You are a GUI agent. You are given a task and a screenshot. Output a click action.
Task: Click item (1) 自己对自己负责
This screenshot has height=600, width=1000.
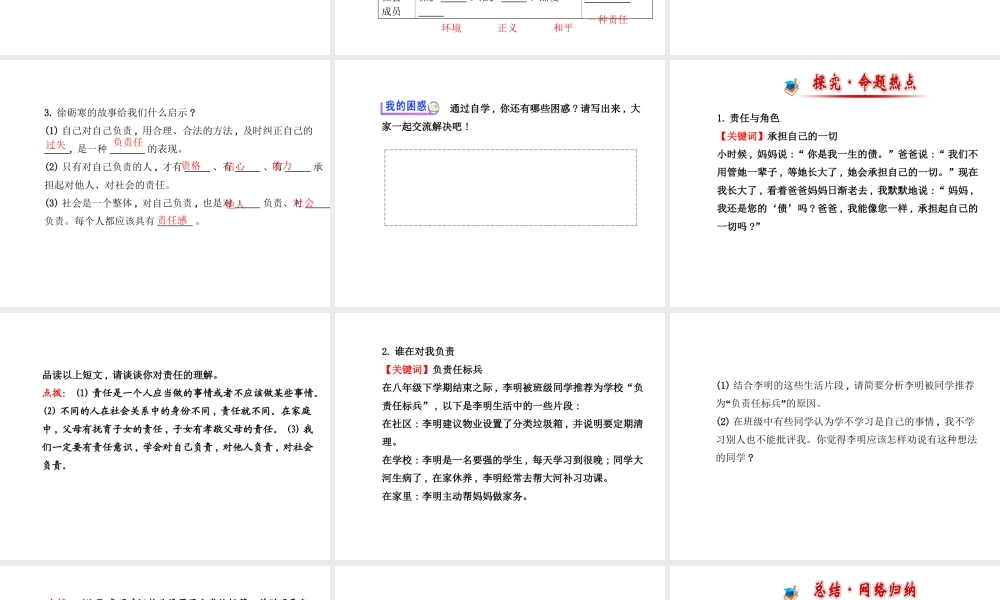(x=179, y=139)
